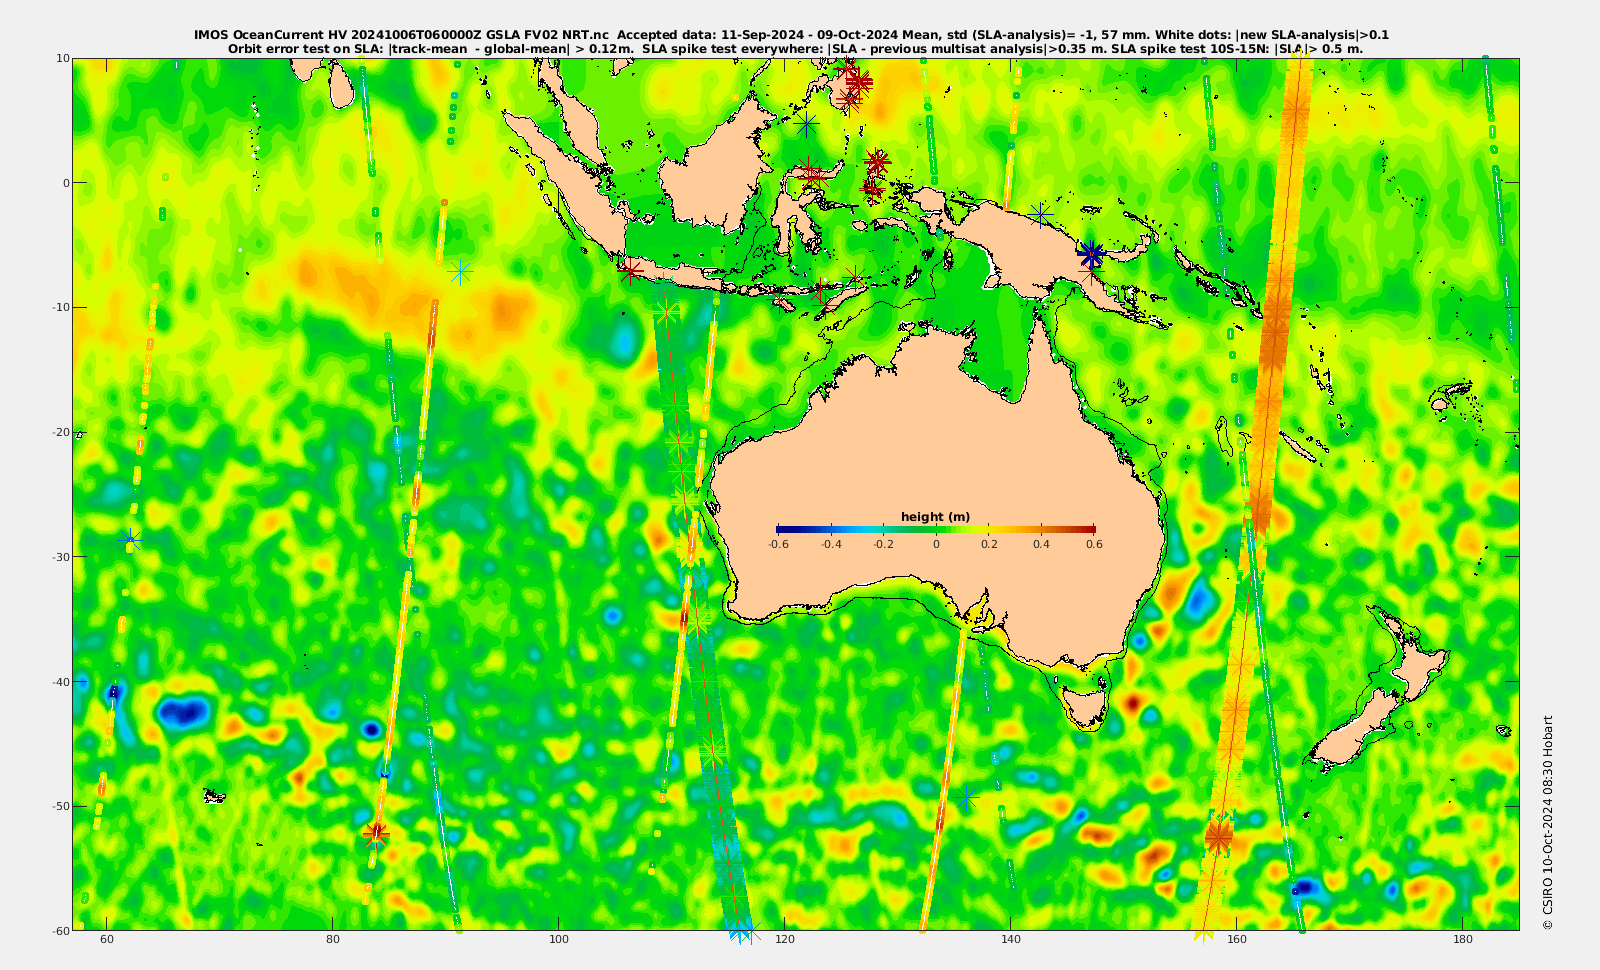Click the longitude axis label 60
The image size is (1600, 970).
click(107, 939)
